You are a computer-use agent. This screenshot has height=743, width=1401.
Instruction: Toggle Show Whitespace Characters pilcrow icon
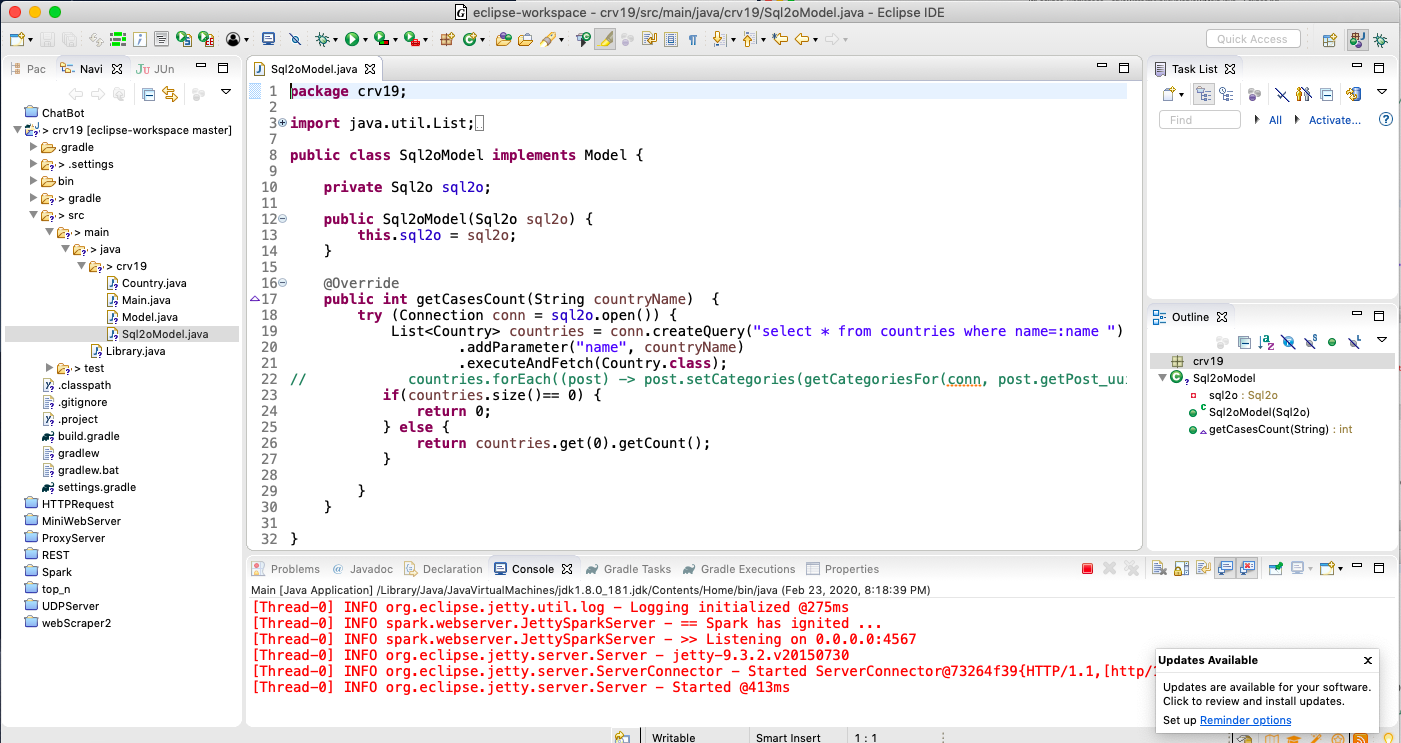coord(692,39)
